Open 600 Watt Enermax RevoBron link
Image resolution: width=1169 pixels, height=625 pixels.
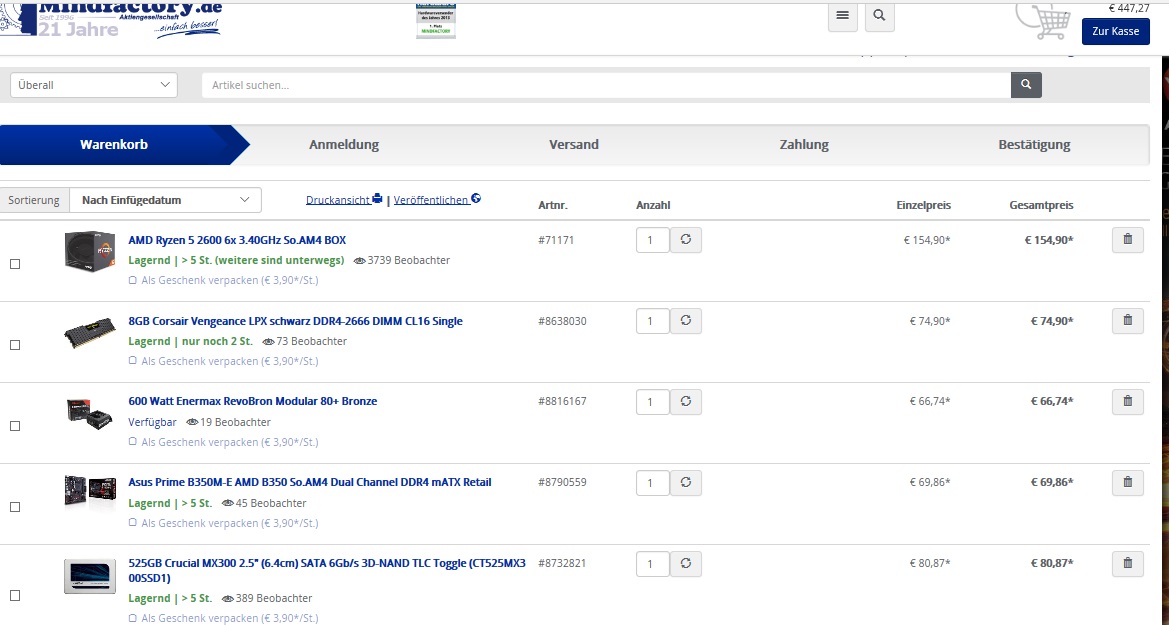253,401
